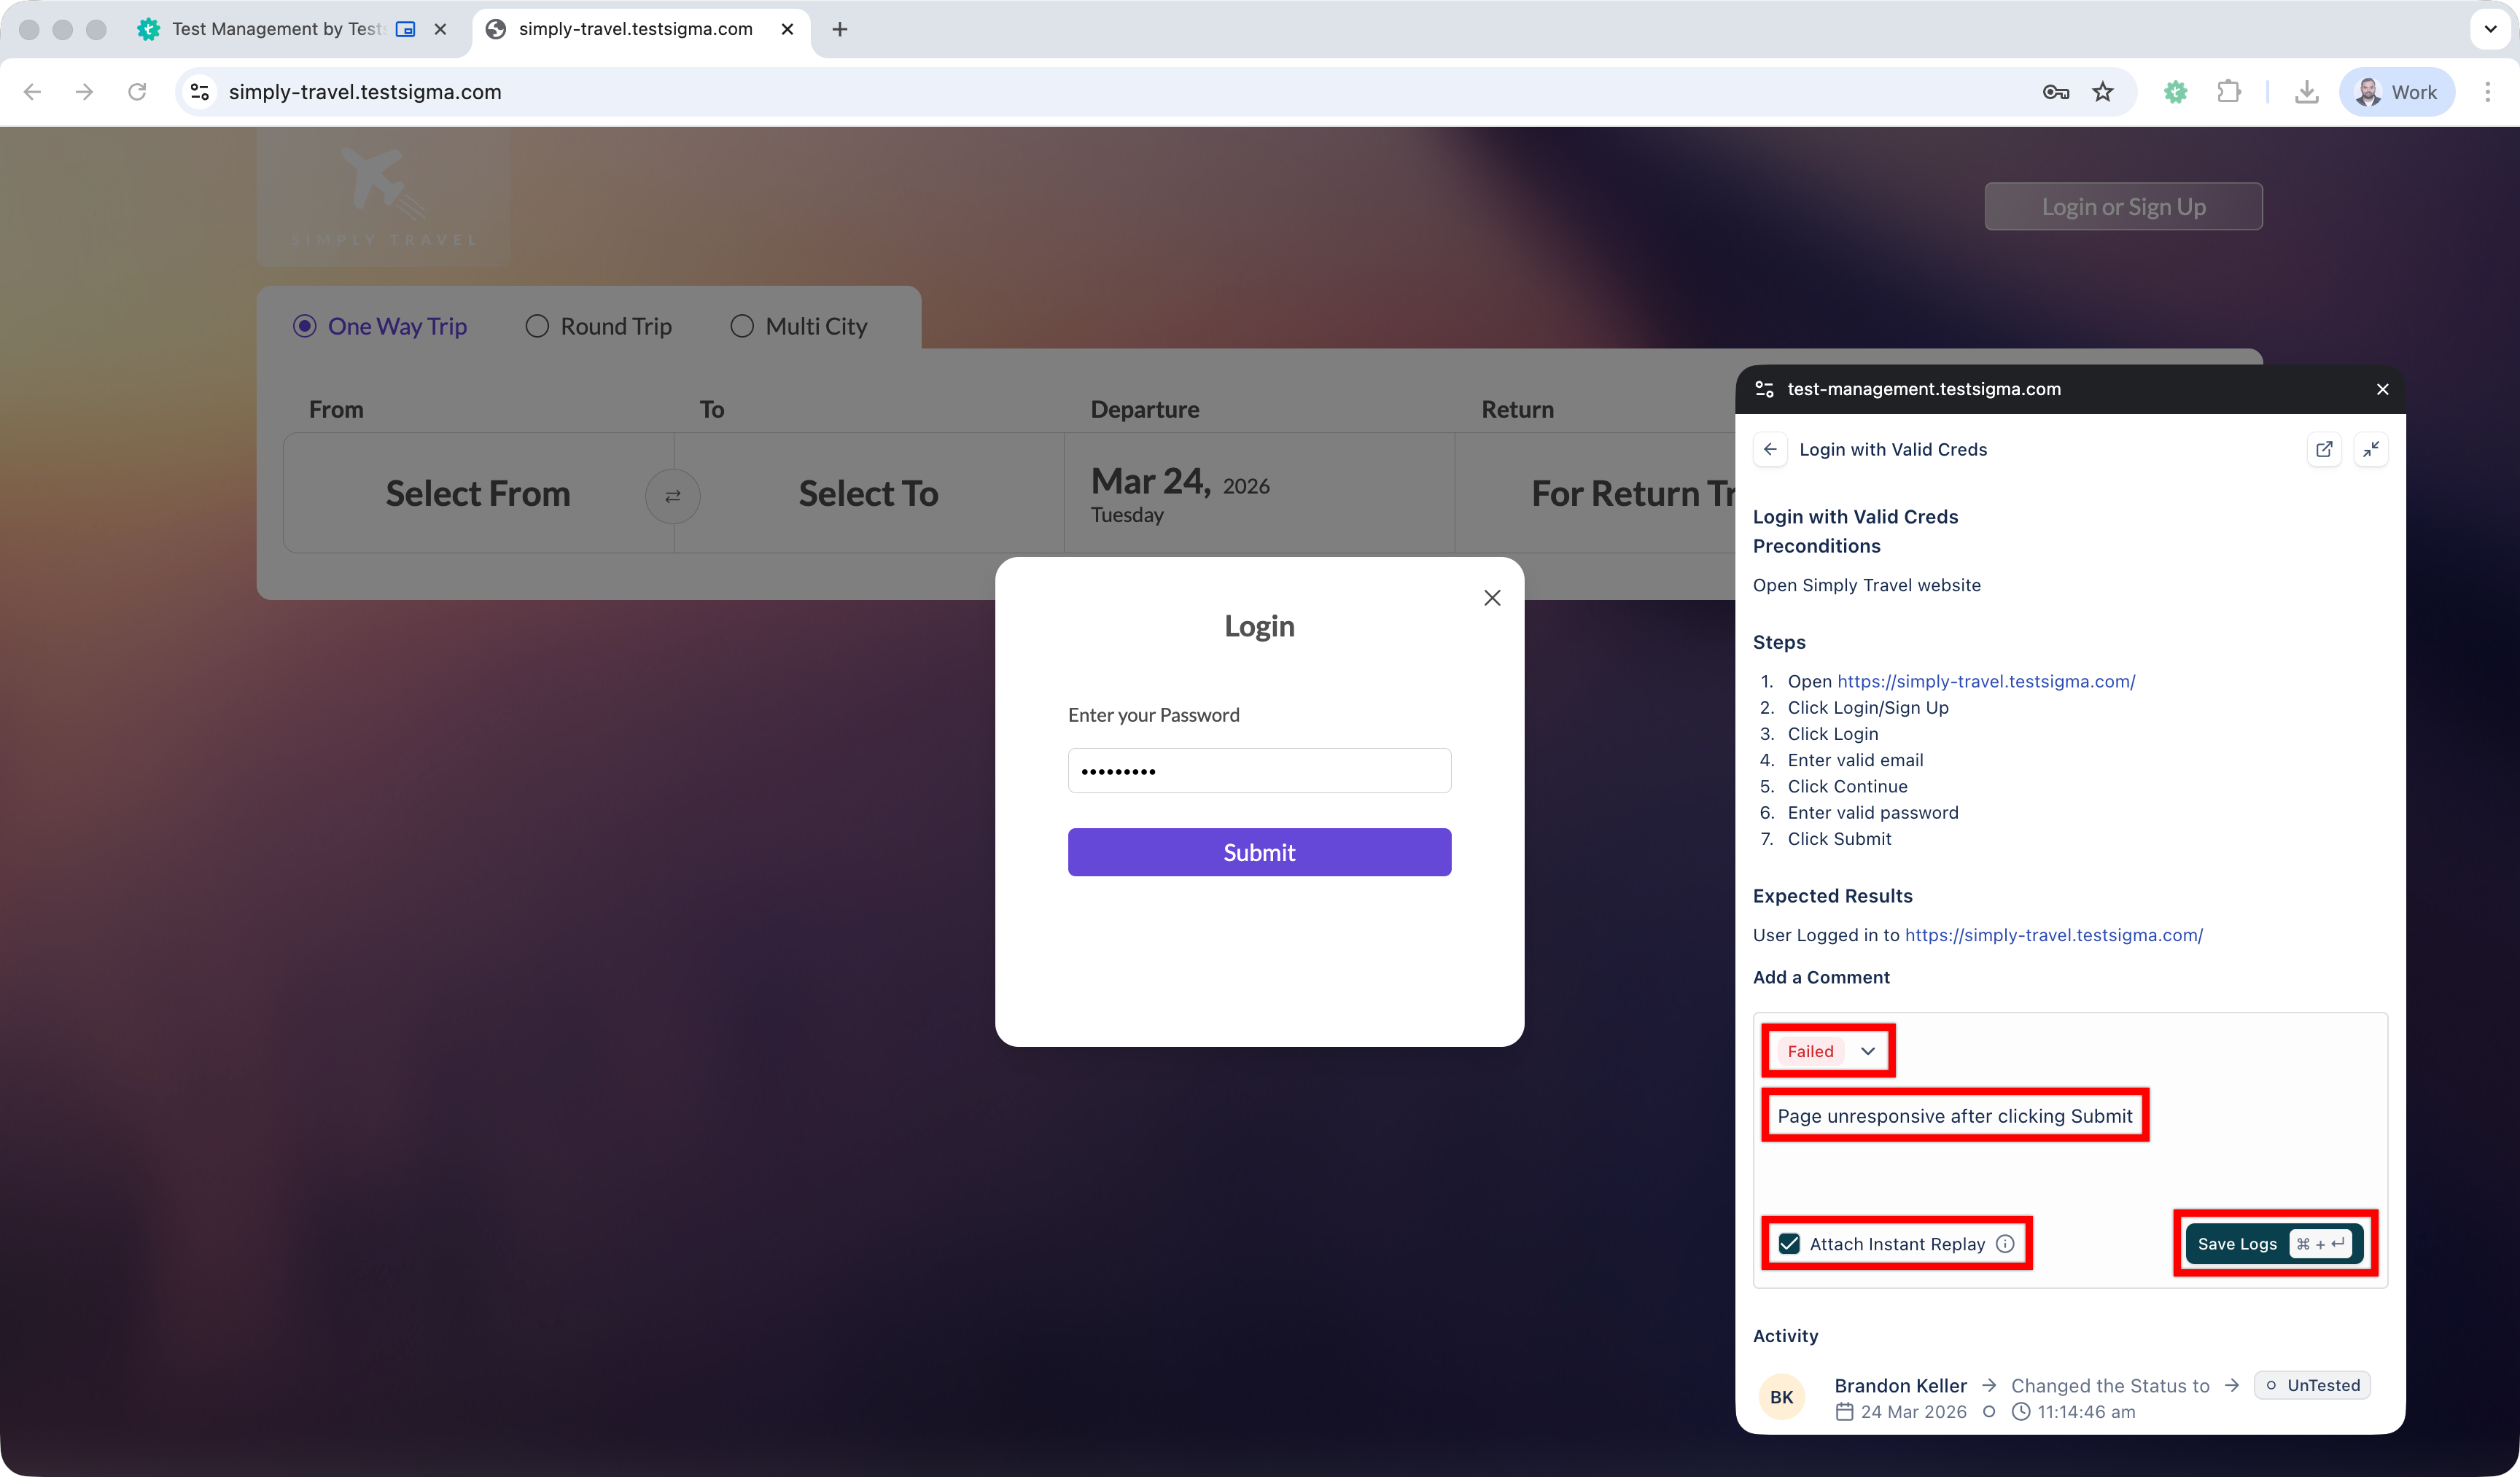Open the tab search chevron dropdown

(2490, 29)
